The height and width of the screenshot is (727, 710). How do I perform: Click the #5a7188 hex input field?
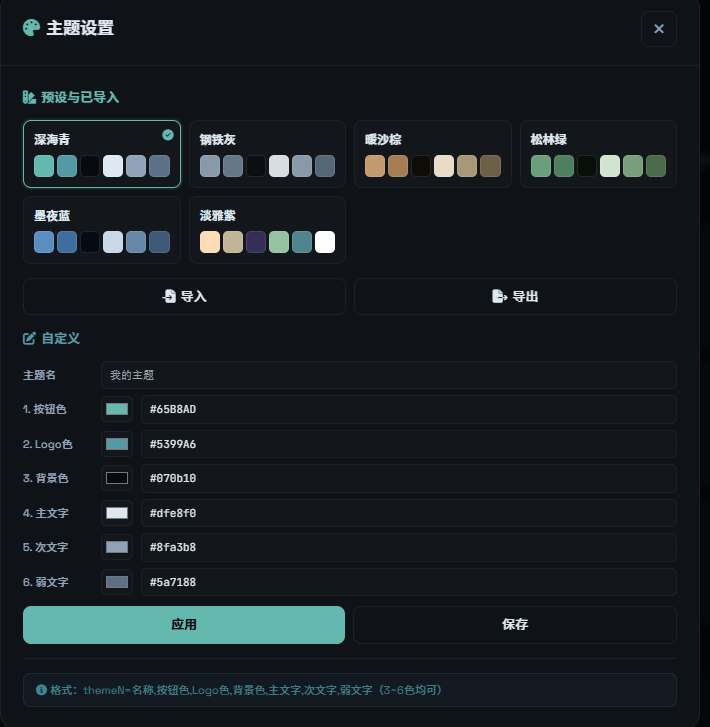[x=409, y=582]
